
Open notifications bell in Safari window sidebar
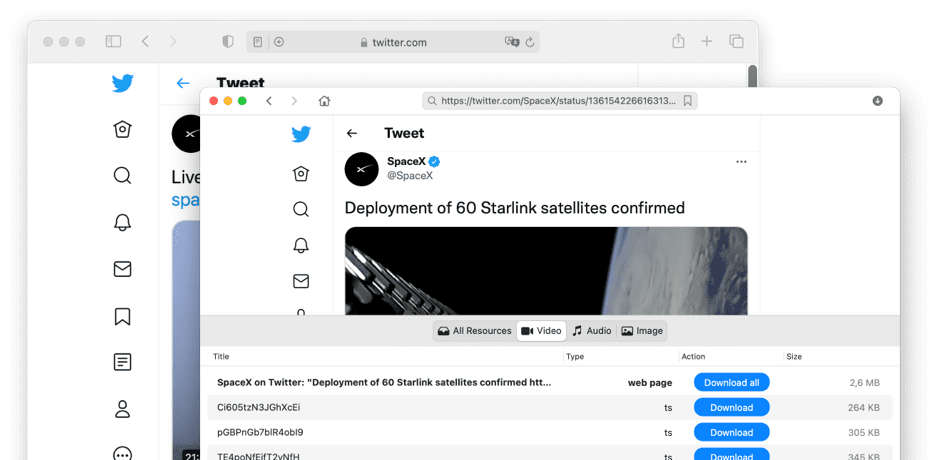coord(122,223)
